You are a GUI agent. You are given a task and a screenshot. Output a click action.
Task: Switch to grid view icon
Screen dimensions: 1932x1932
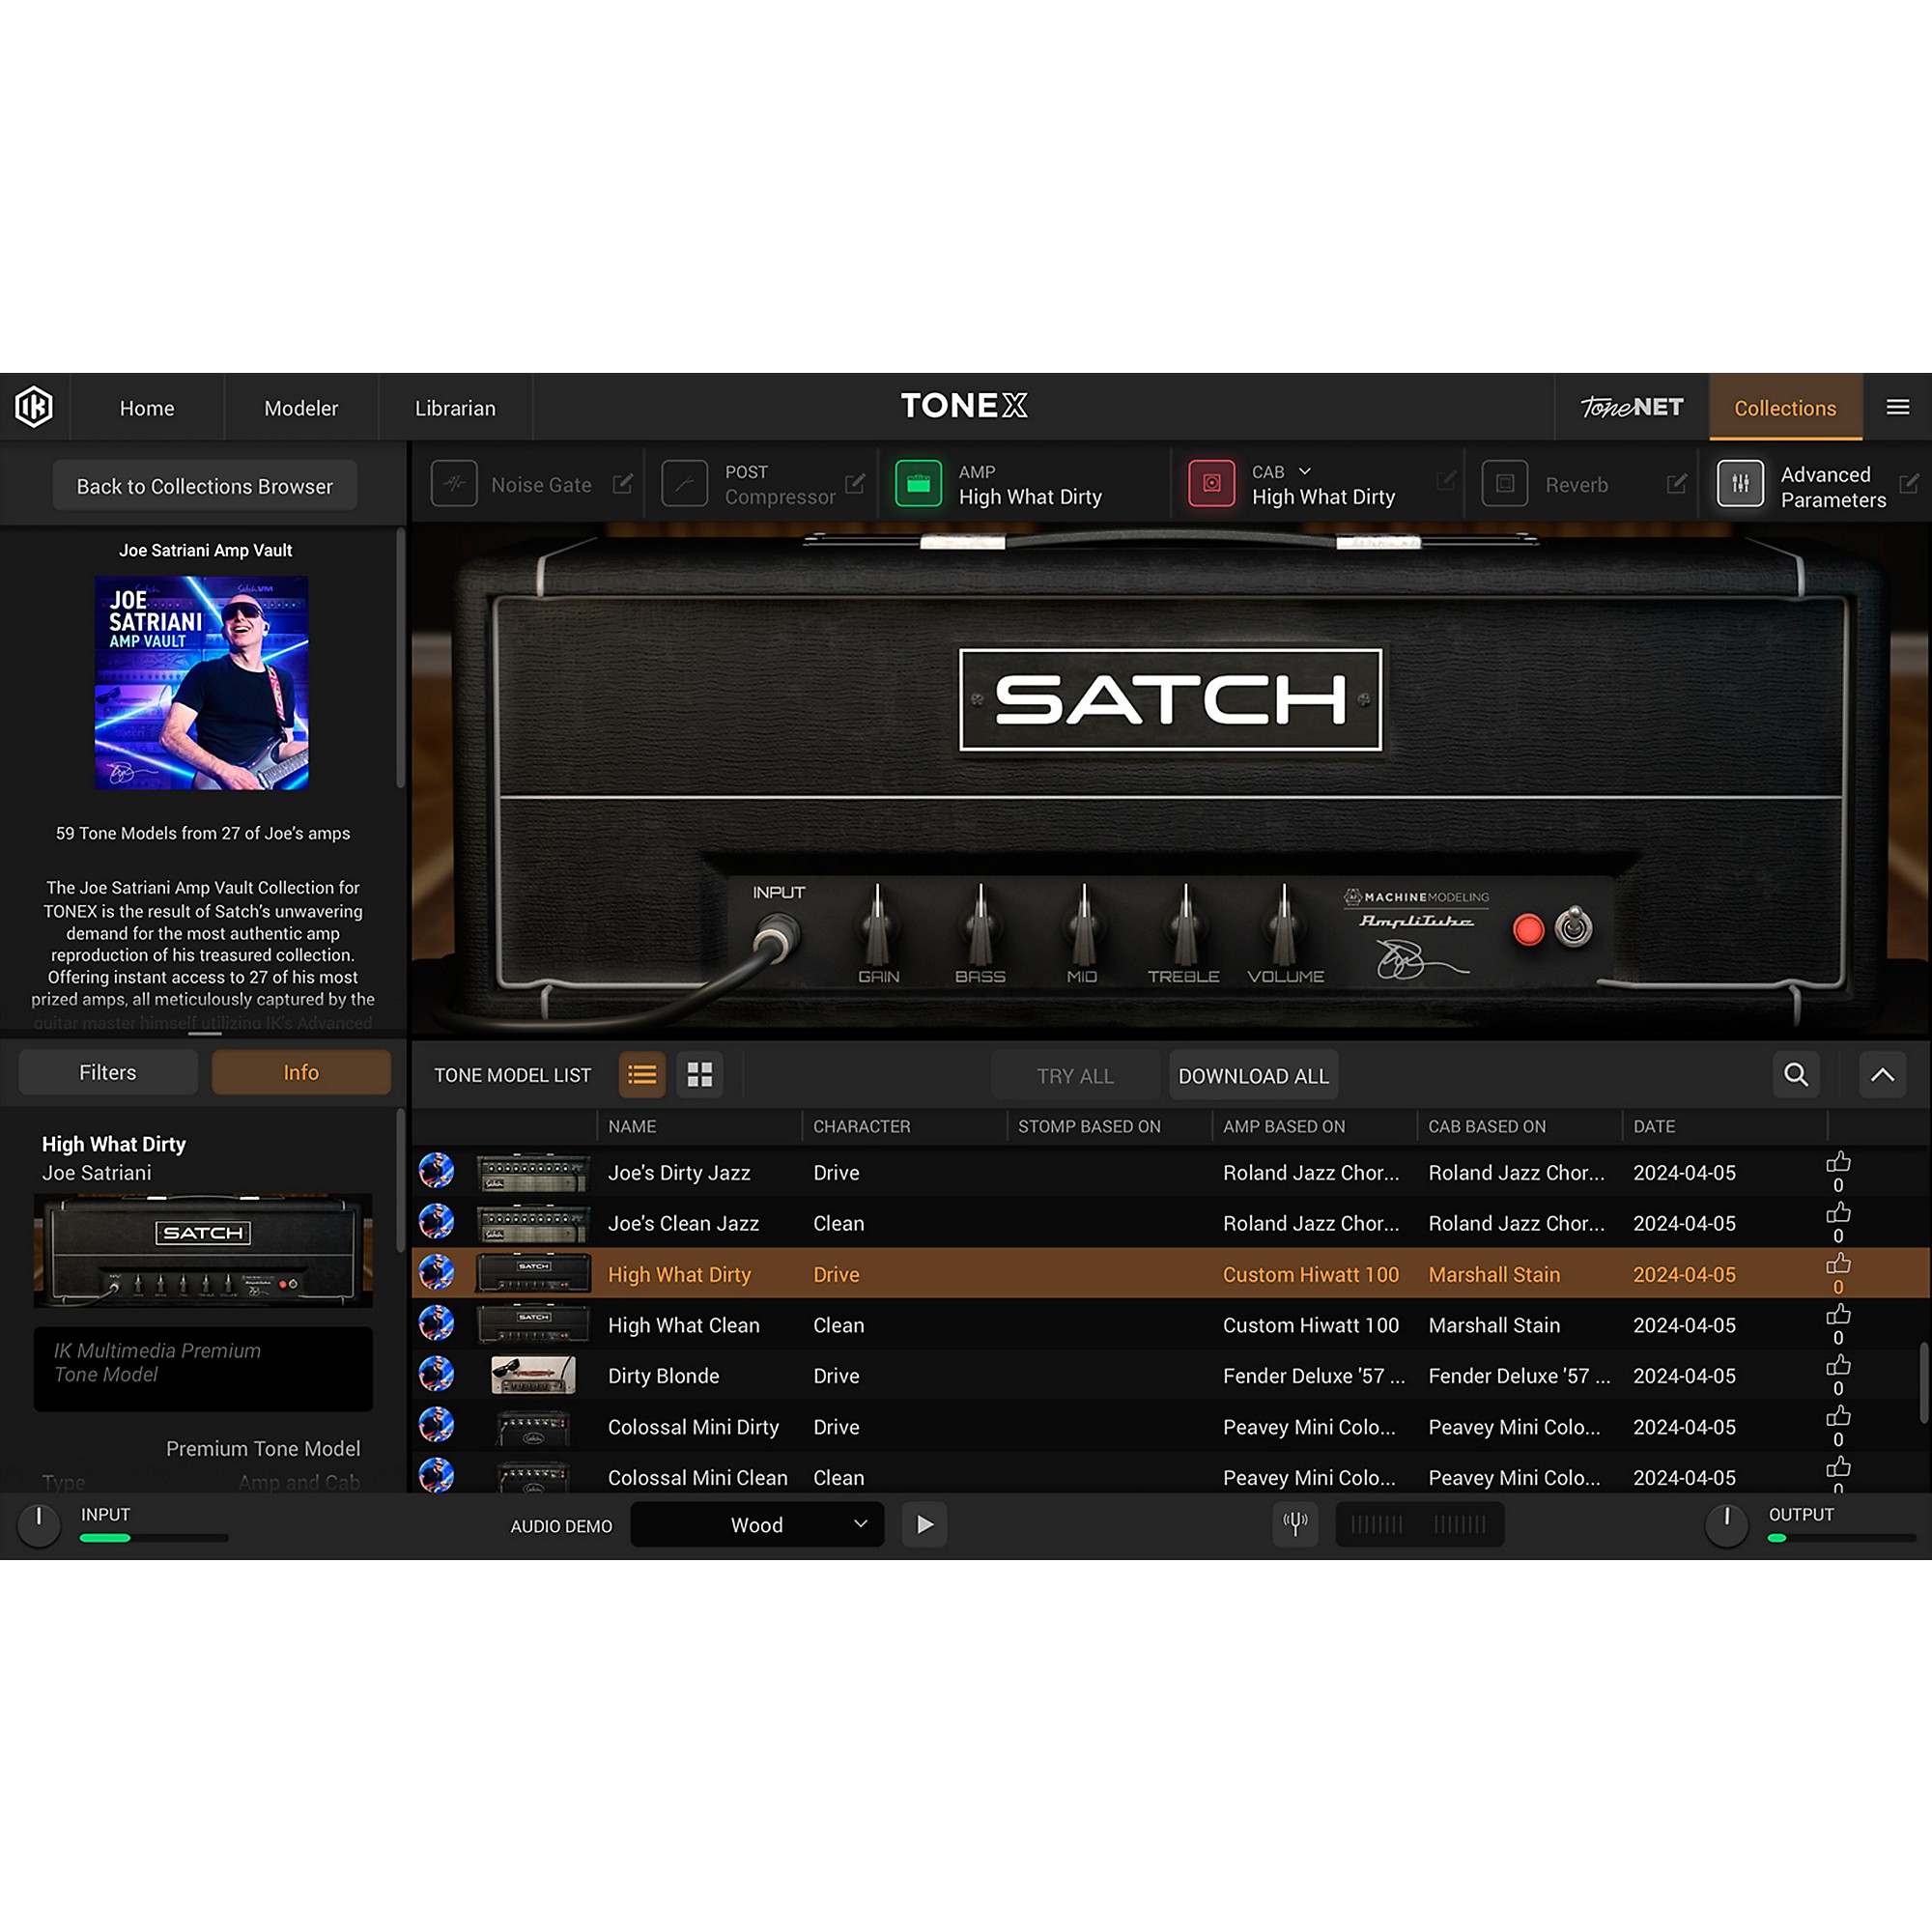click(x=700, y=1075)
